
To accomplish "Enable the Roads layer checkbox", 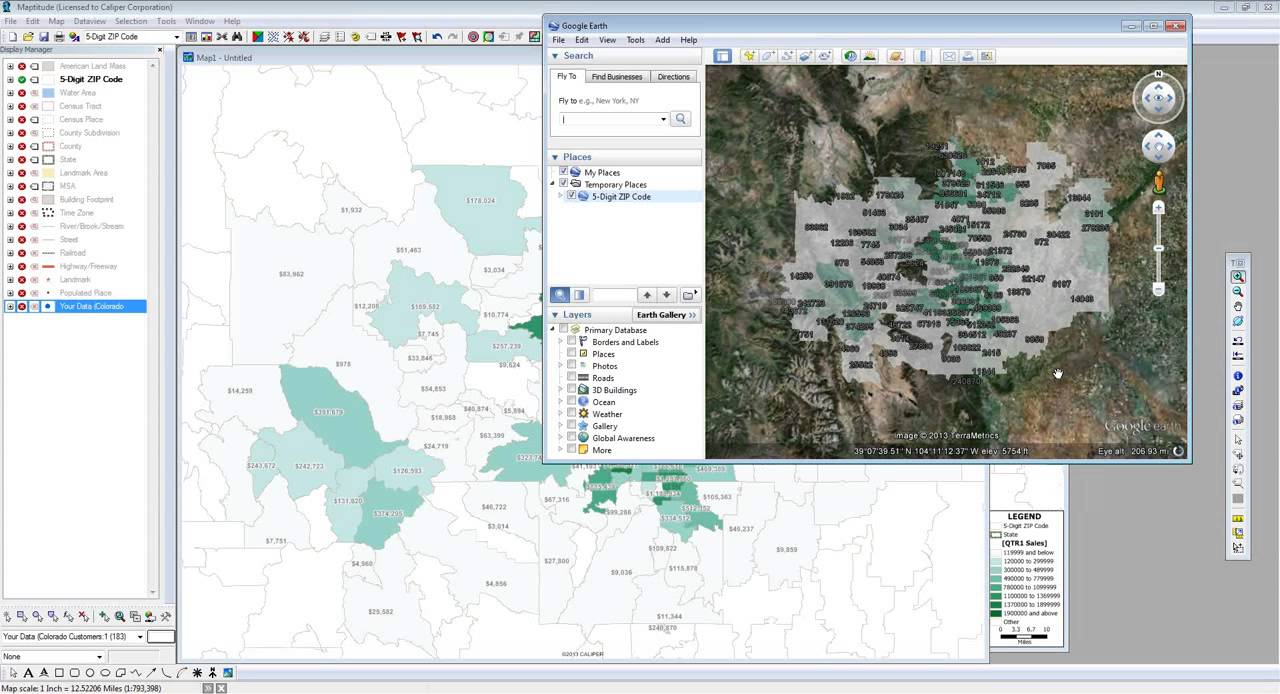I will (572, 378).
